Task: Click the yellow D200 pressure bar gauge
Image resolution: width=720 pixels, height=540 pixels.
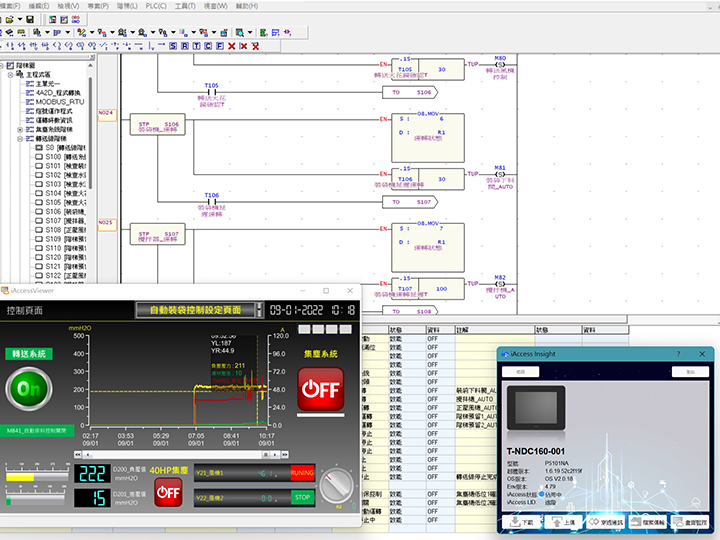Action: 37,477
